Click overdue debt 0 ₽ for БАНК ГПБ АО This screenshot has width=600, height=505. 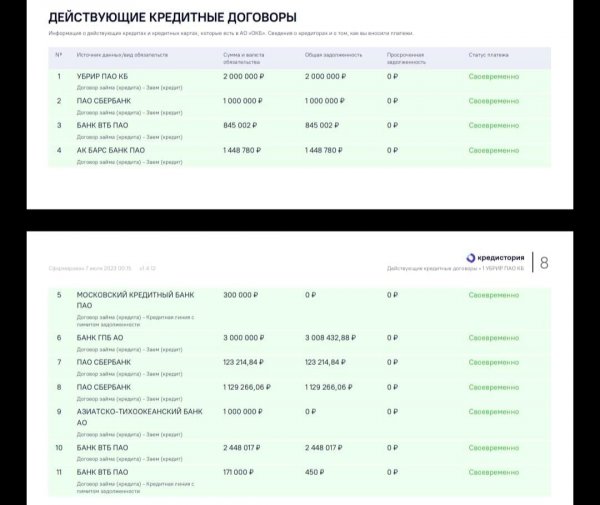coord(392,338)
